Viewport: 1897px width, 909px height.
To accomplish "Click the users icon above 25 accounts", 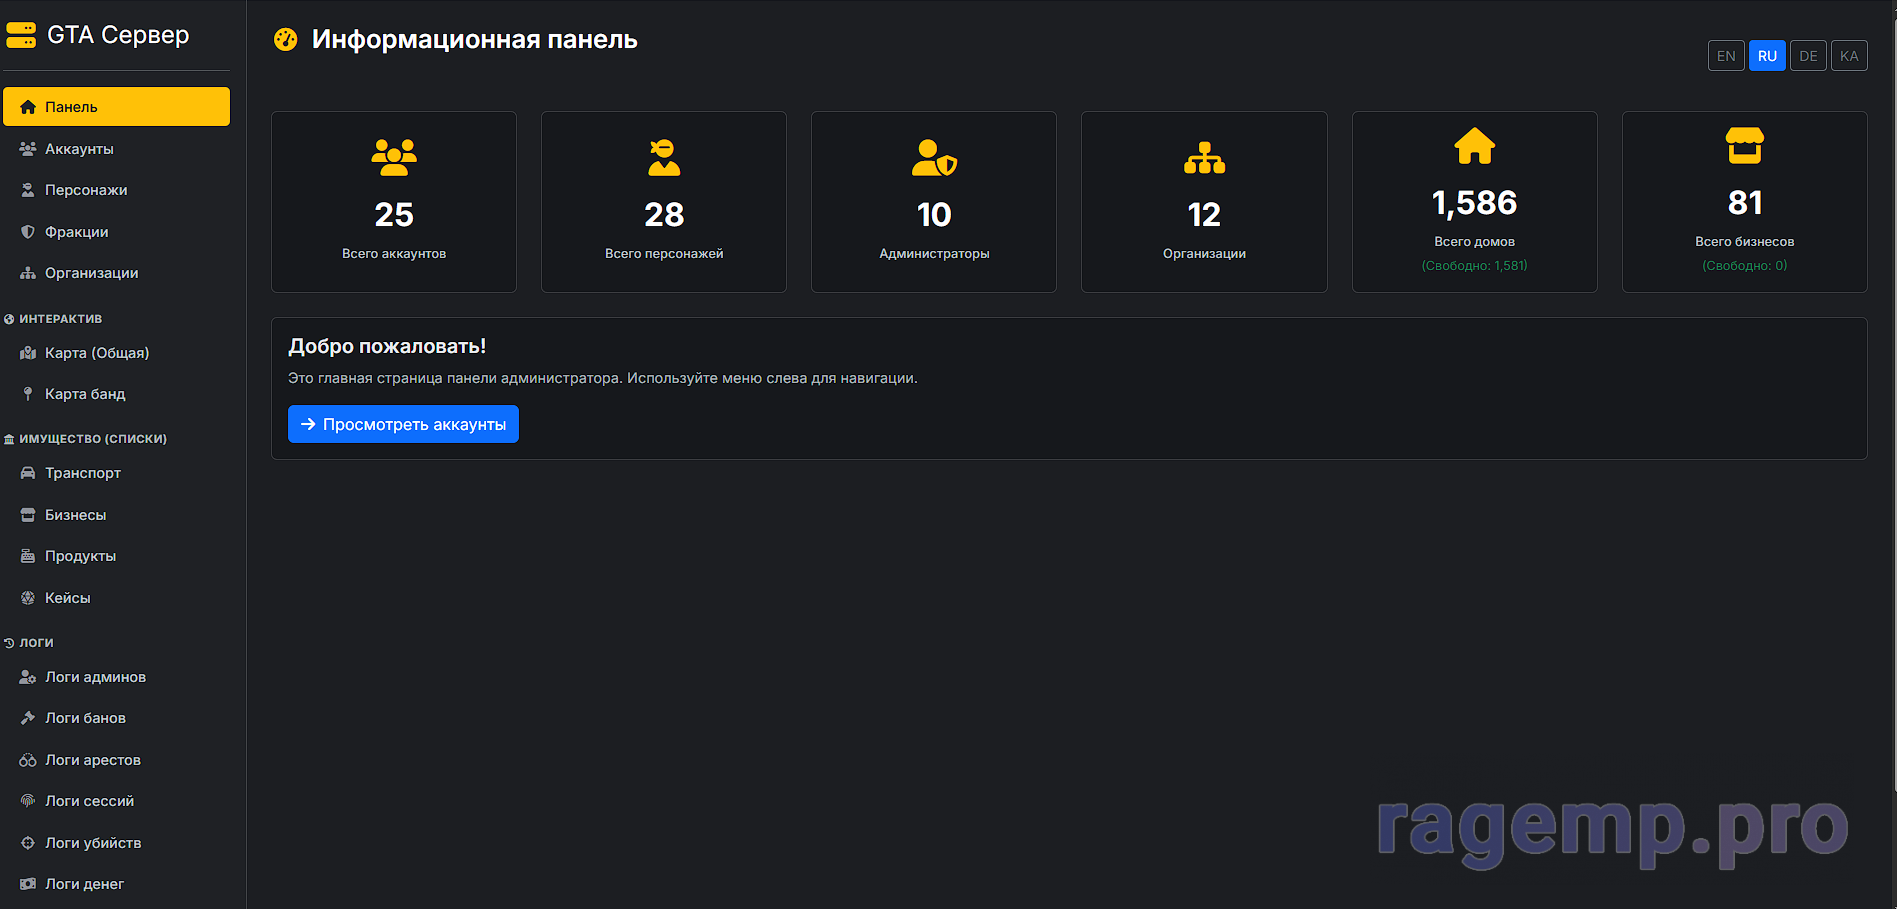I will tap(394, 157).
